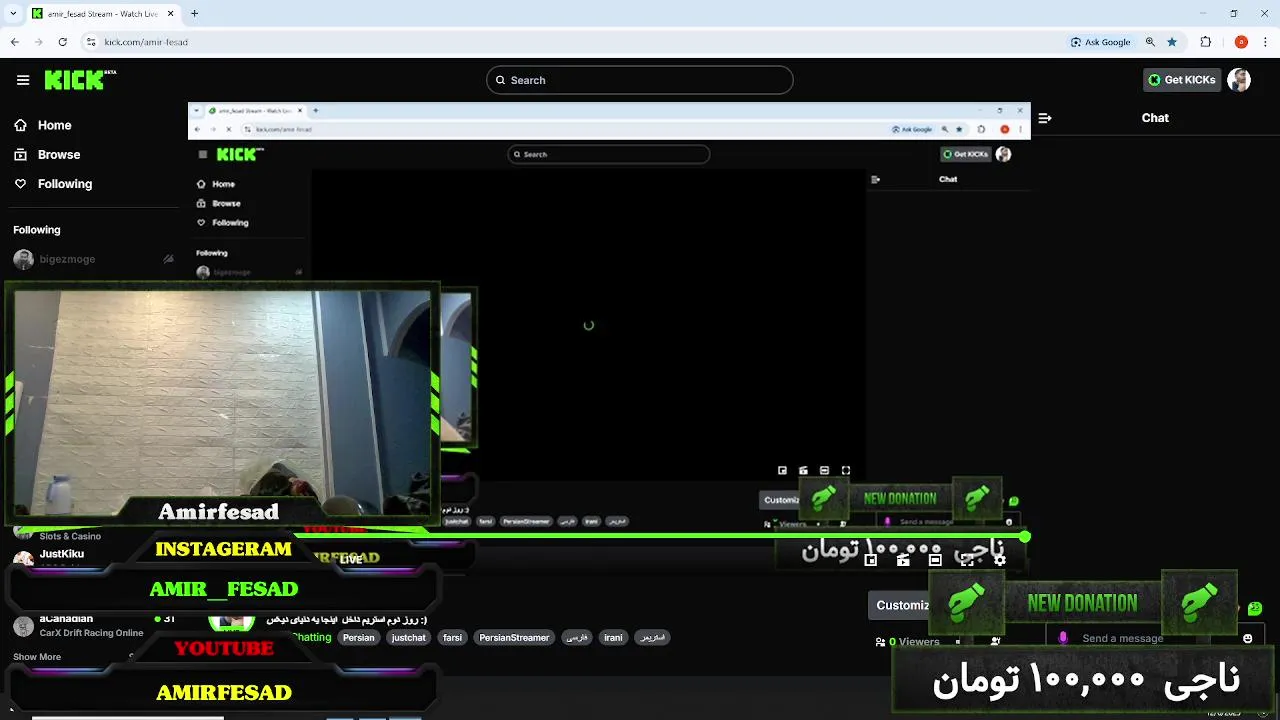This screenshot has height=720, width=1280.
Task: Click the green stream progress bar handle
Action: click(x=1025, y=538)
